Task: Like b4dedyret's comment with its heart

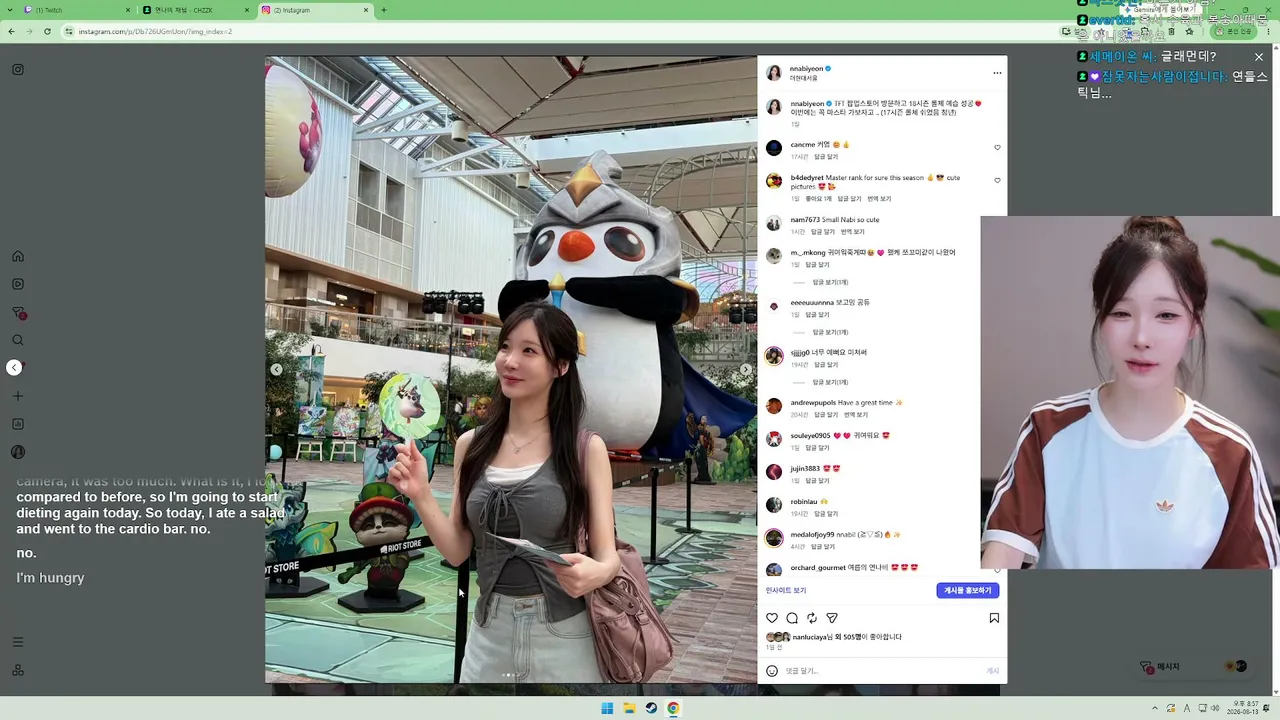Action: click(997, 181)
